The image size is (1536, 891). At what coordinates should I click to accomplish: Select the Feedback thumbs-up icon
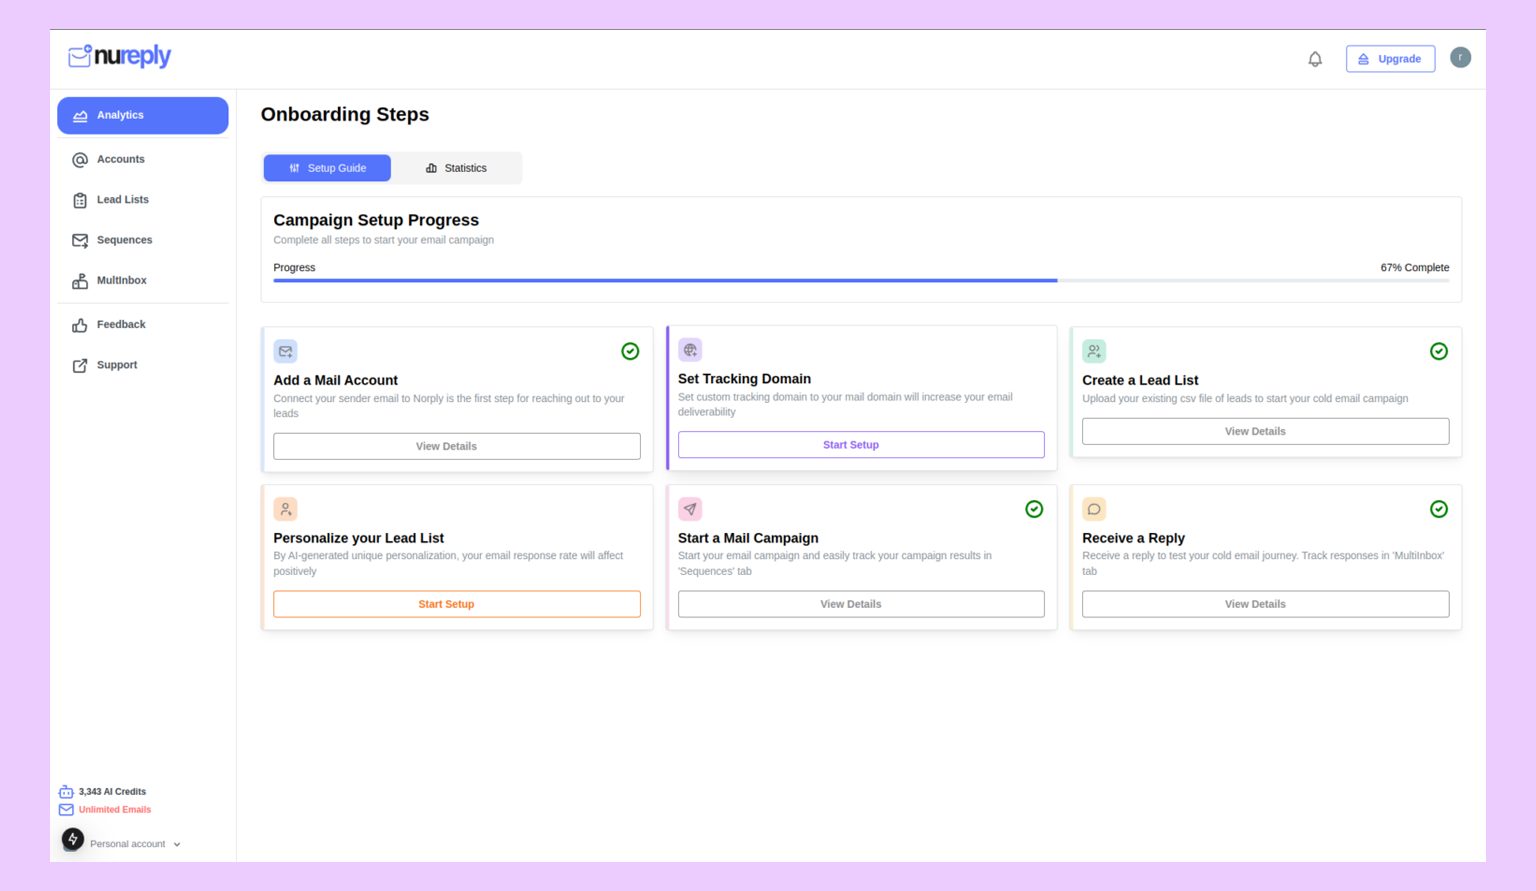coord(79,324)
